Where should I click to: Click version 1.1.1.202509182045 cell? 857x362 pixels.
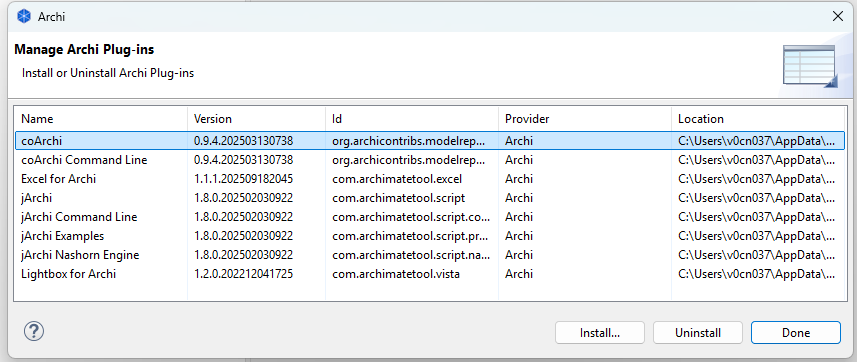(243, 178)
